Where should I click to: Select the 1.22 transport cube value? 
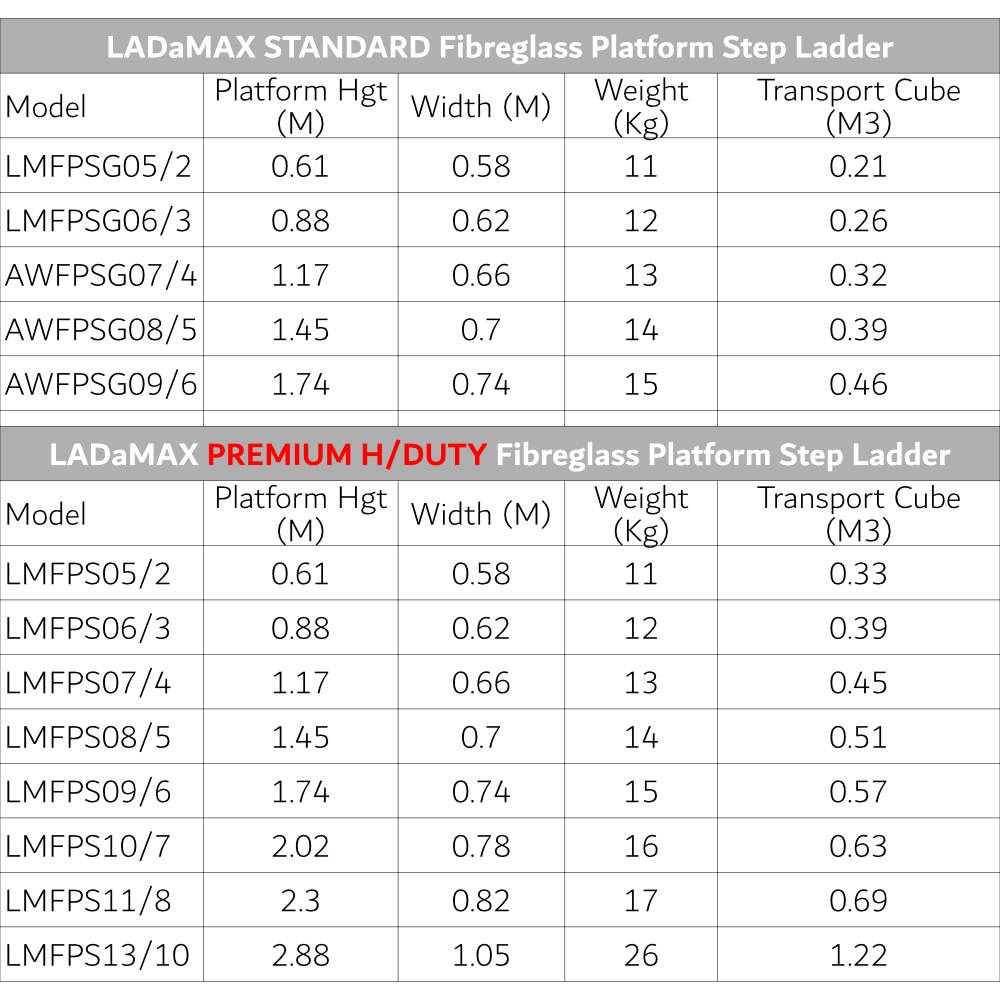coord(858,955)
